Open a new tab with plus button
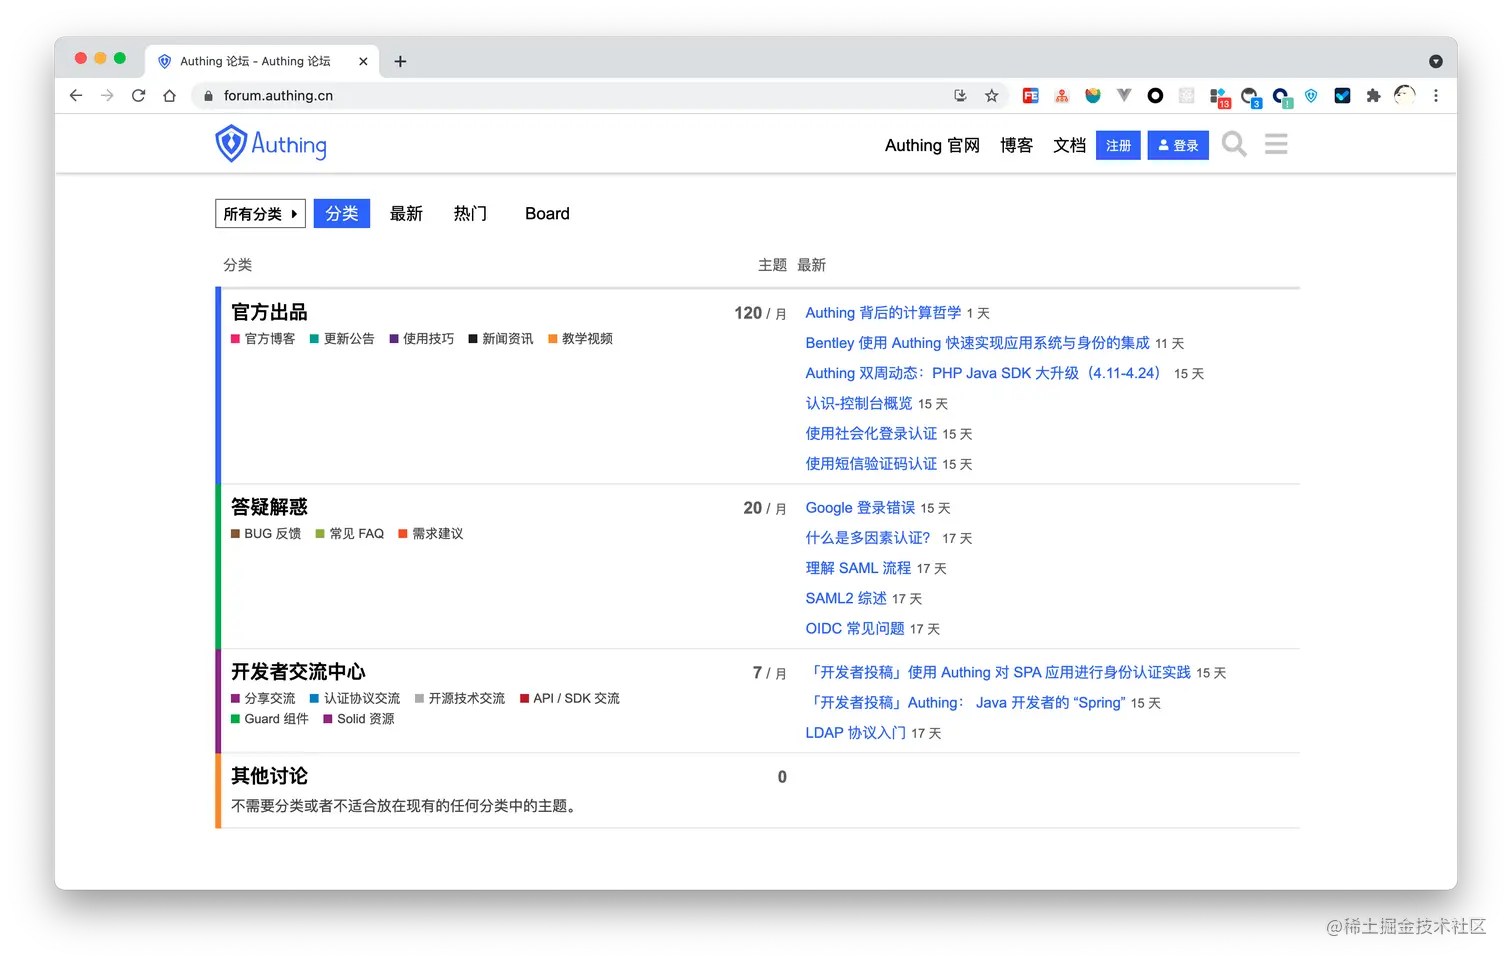1512x962 pixels. (400, 61)
